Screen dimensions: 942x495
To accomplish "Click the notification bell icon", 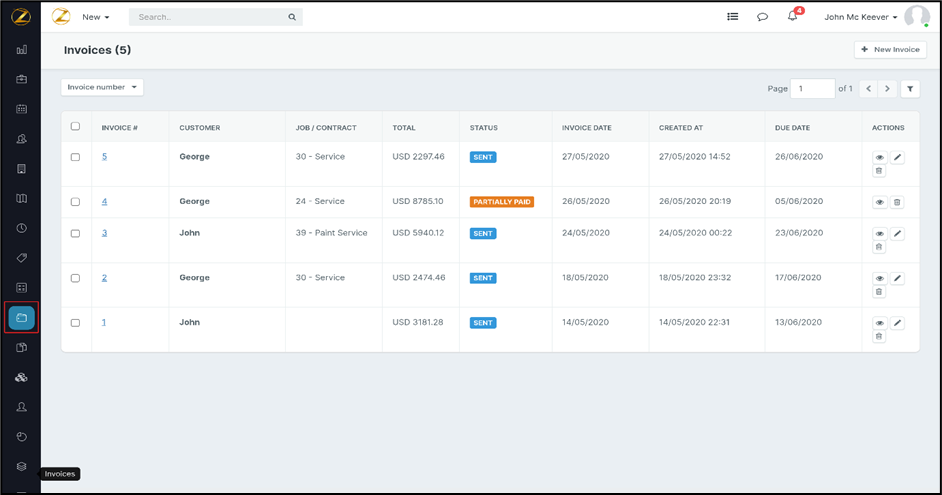I will click(792, 17).
